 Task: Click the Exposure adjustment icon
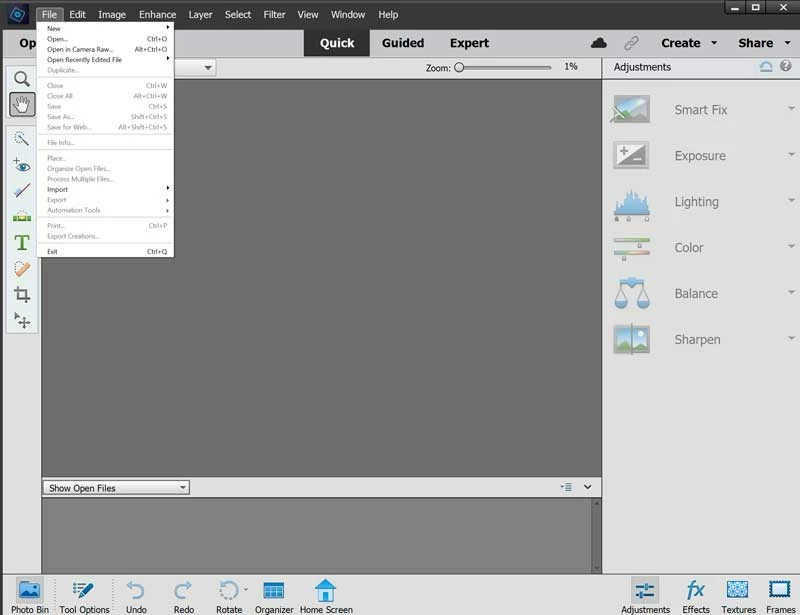click(x=632, y=155)
